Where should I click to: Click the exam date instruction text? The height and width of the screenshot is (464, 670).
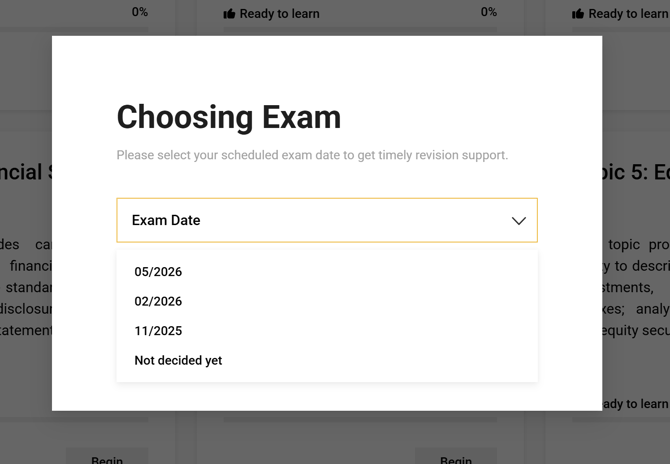(x=312, y=155)
